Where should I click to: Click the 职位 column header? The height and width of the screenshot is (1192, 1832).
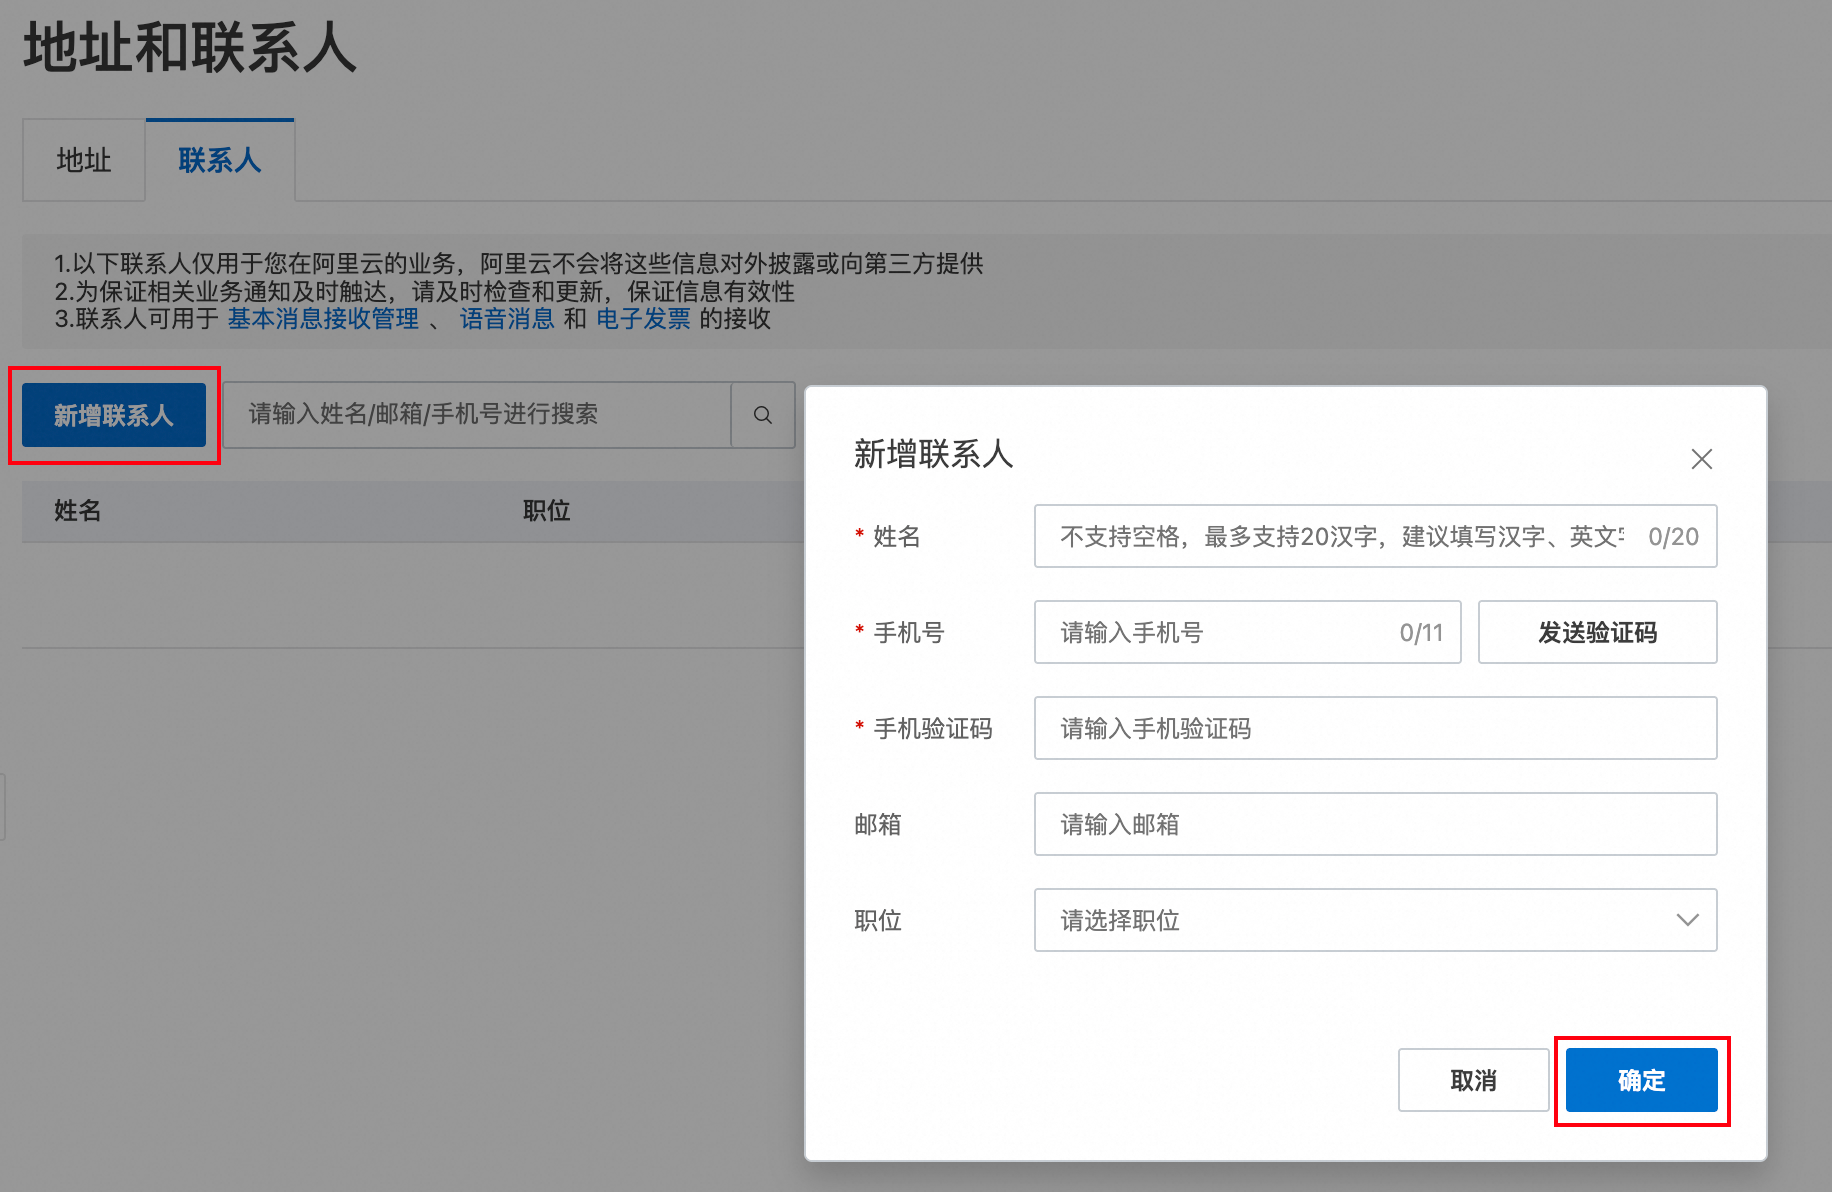point(546,511)
